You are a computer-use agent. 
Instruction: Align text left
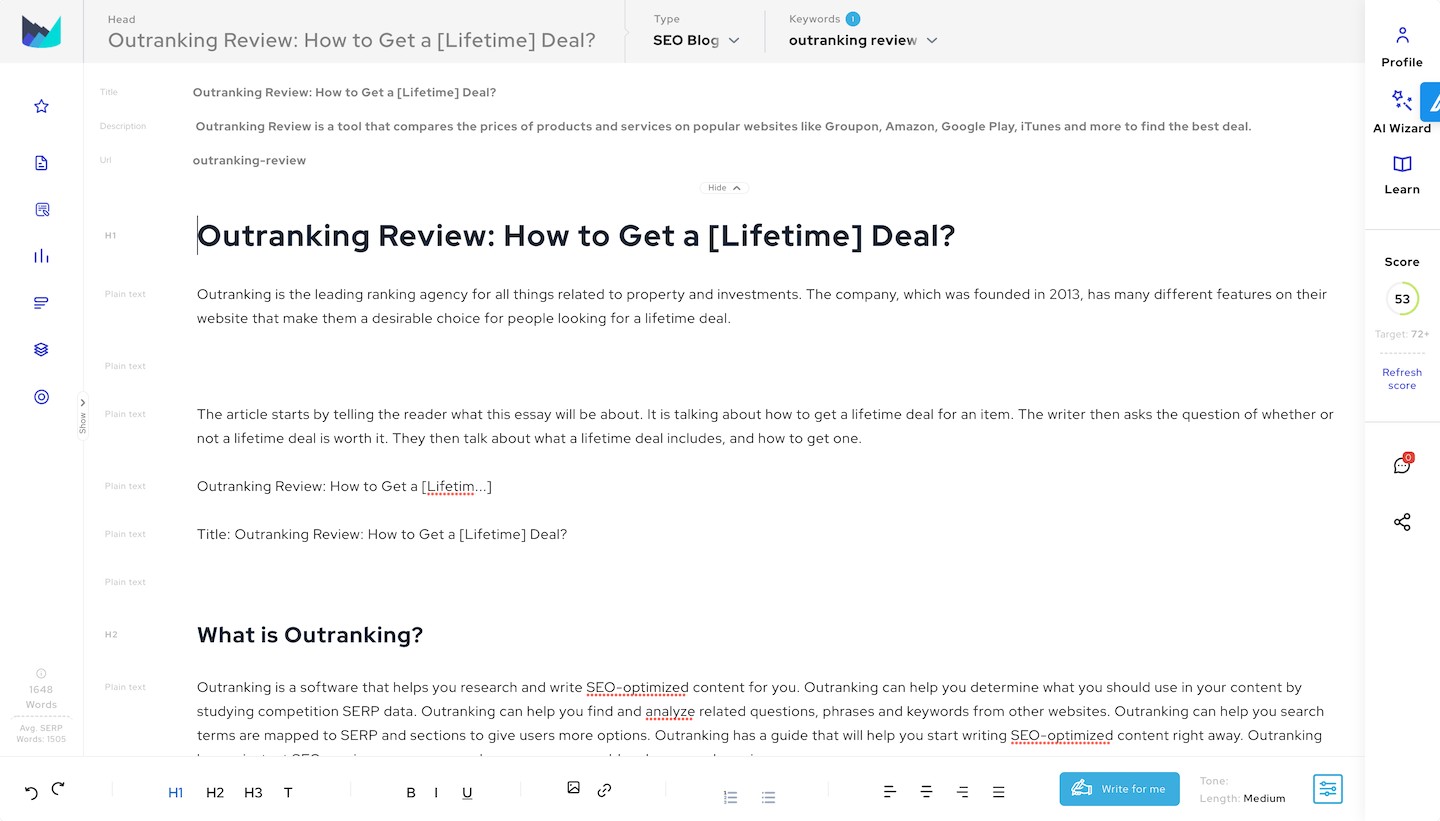point(890,792)
